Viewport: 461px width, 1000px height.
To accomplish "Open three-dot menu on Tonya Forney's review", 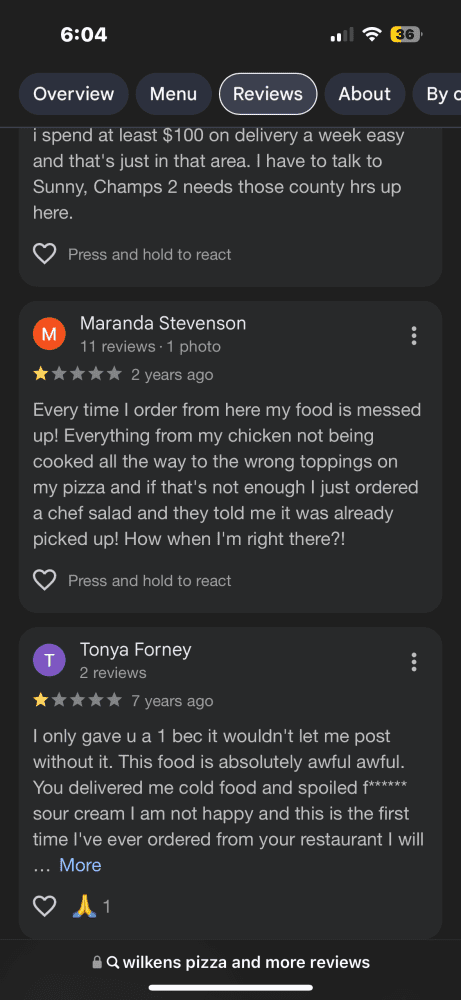I will (x=414, y=662).
